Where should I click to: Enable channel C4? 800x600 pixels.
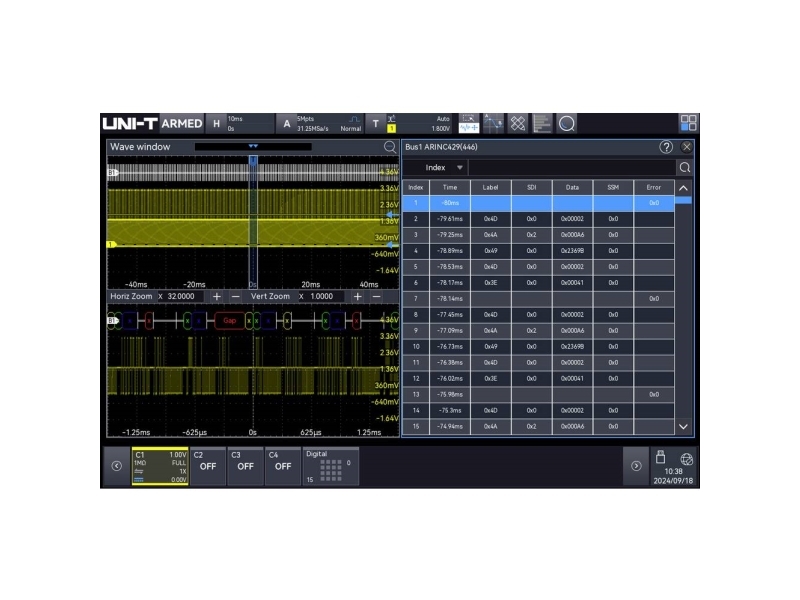point(283,465)
